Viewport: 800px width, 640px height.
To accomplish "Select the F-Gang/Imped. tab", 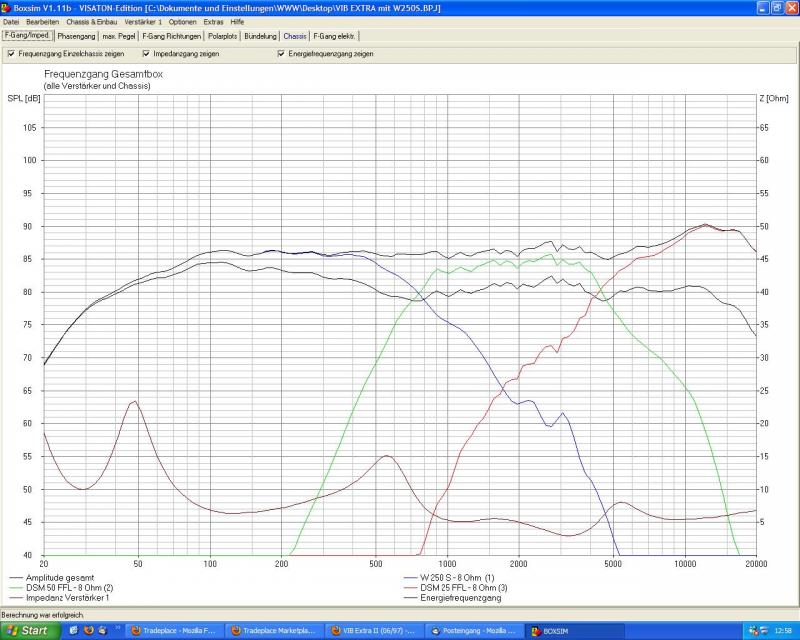I will pos(27,36).
